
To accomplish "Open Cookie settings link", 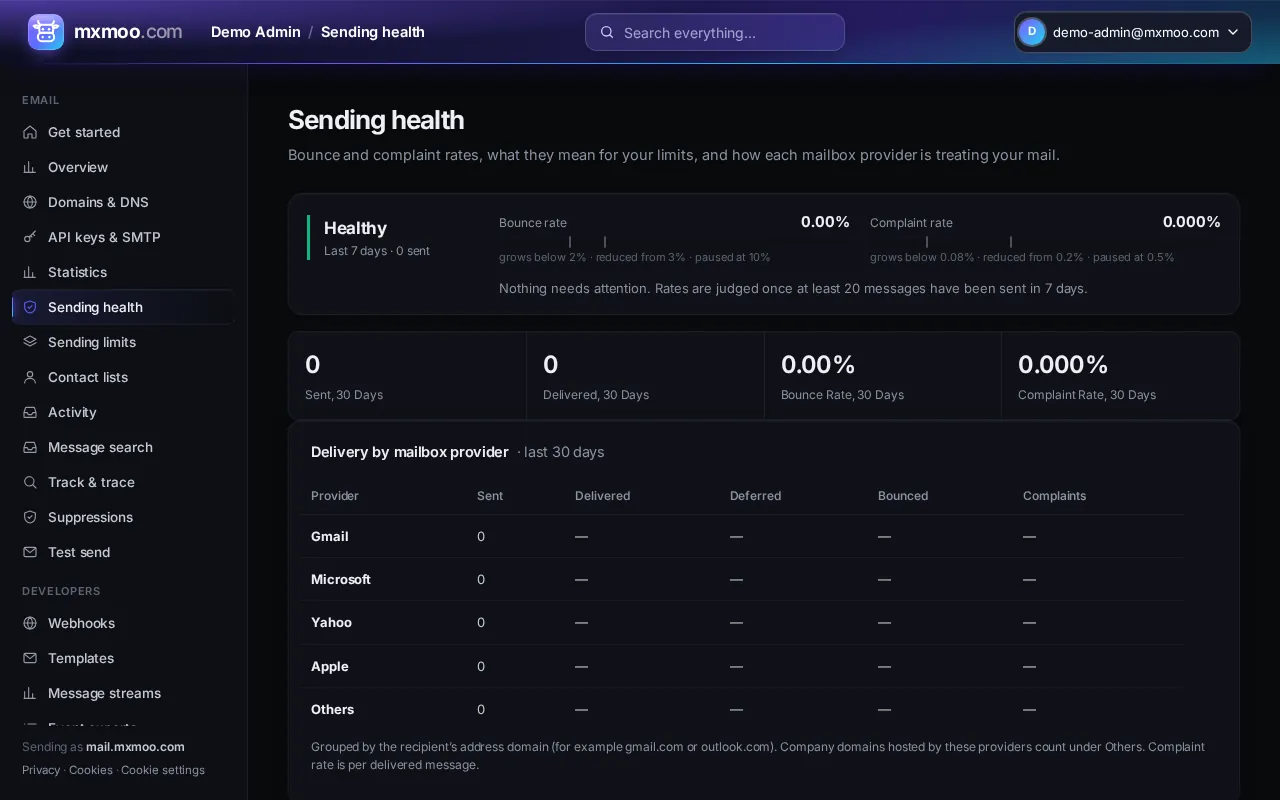I will [x=163, y=770].
